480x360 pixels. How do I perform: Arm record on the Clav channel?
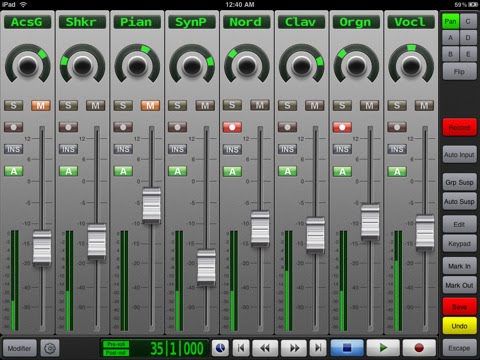coord(287,127)
